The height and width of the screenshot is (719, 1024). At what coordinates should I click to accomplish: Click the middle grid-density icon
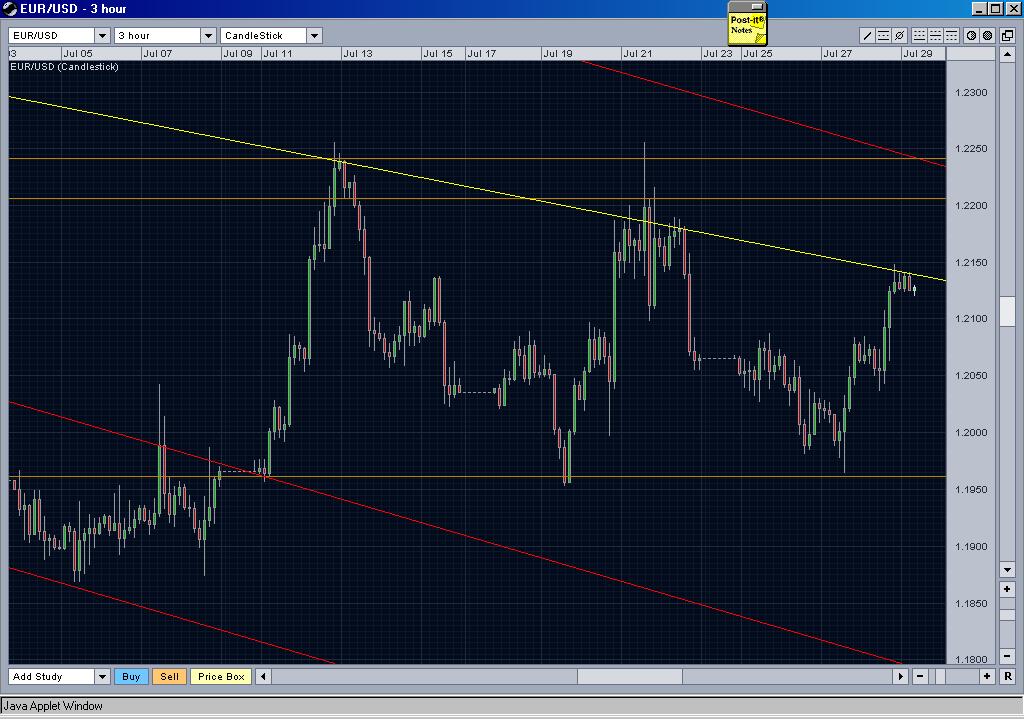point(936,35)
